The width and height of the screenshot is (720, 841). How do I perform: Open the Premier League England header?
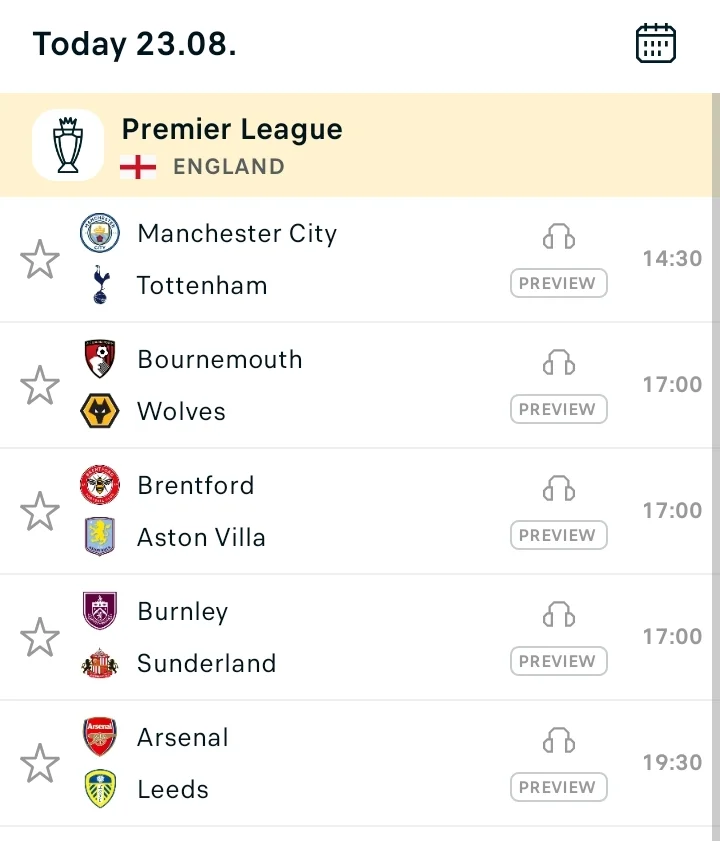click(x=356, y=145)
